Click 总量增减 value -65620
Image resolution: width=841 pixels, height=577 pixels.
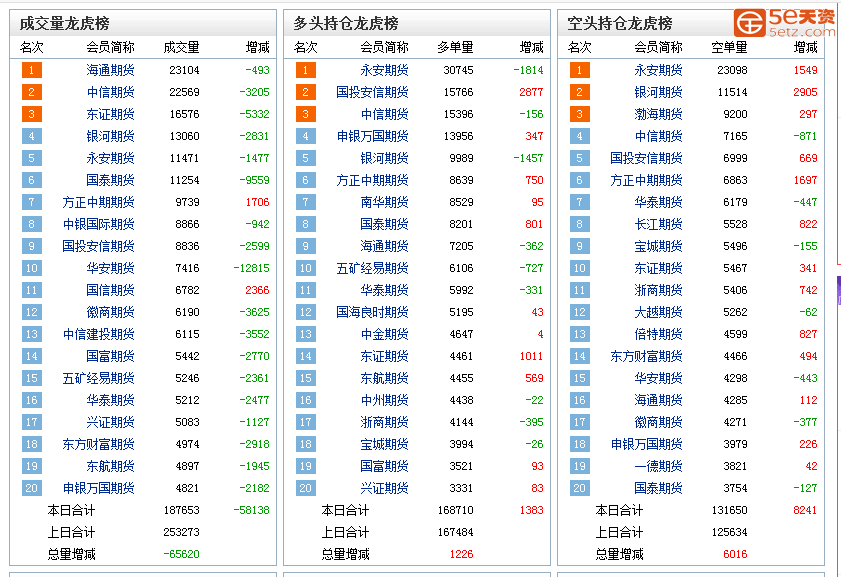[x=181, y=554]
